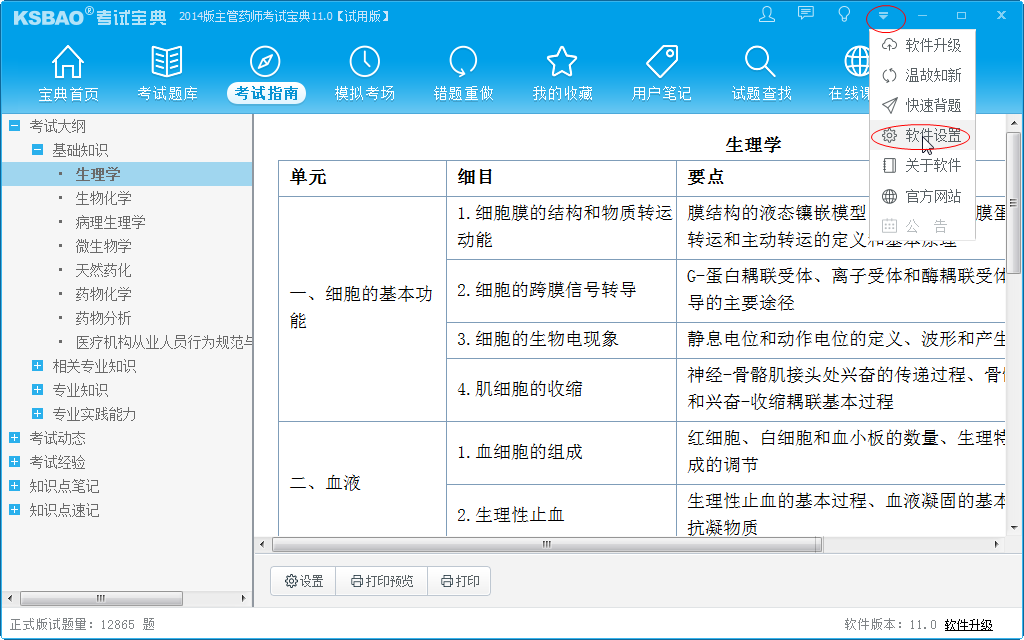Choose 温故知新 from the dropdown menu

(922, 75)
